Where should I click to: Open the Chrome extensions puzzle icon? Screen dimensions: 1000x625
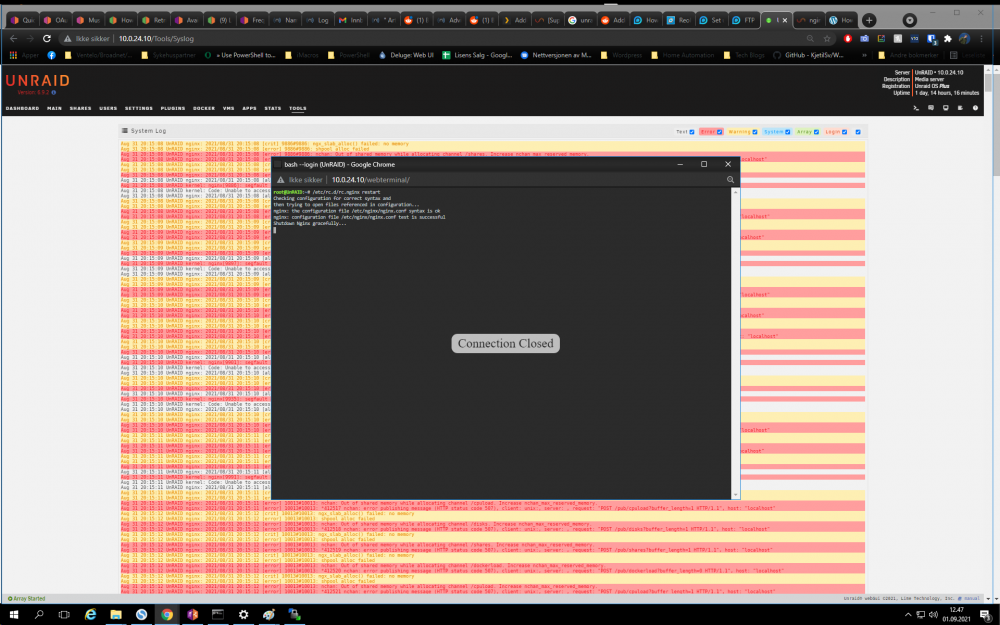click(x=948, y=39)
